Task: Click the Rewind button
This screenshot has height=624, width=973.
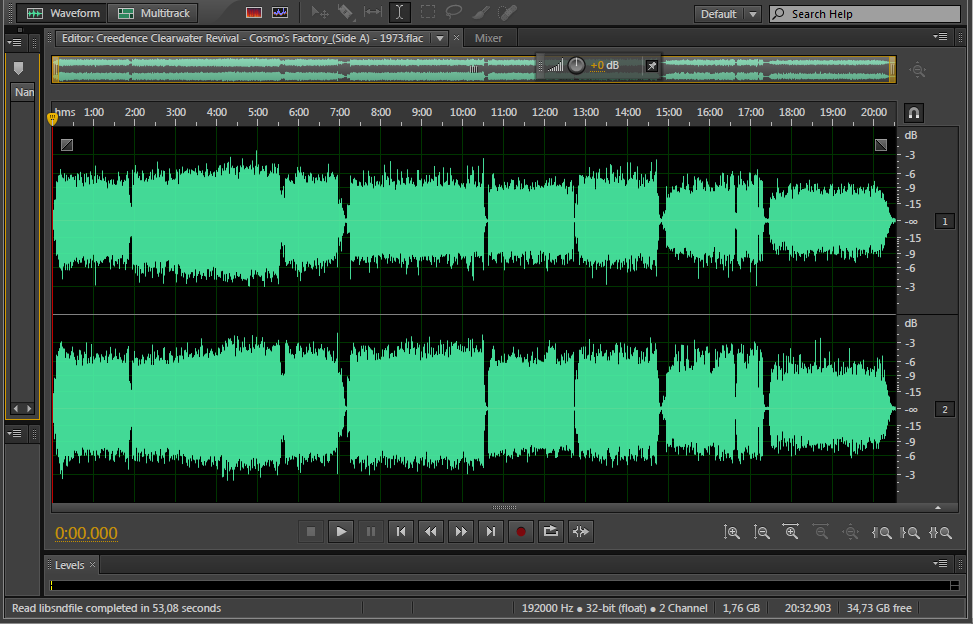Action: tap(431, 532)
